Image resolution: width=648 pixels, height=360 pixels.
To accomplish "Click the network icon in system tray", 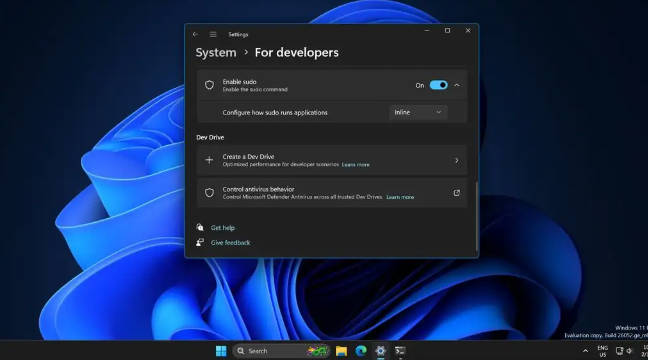I will tap(619, 351).
